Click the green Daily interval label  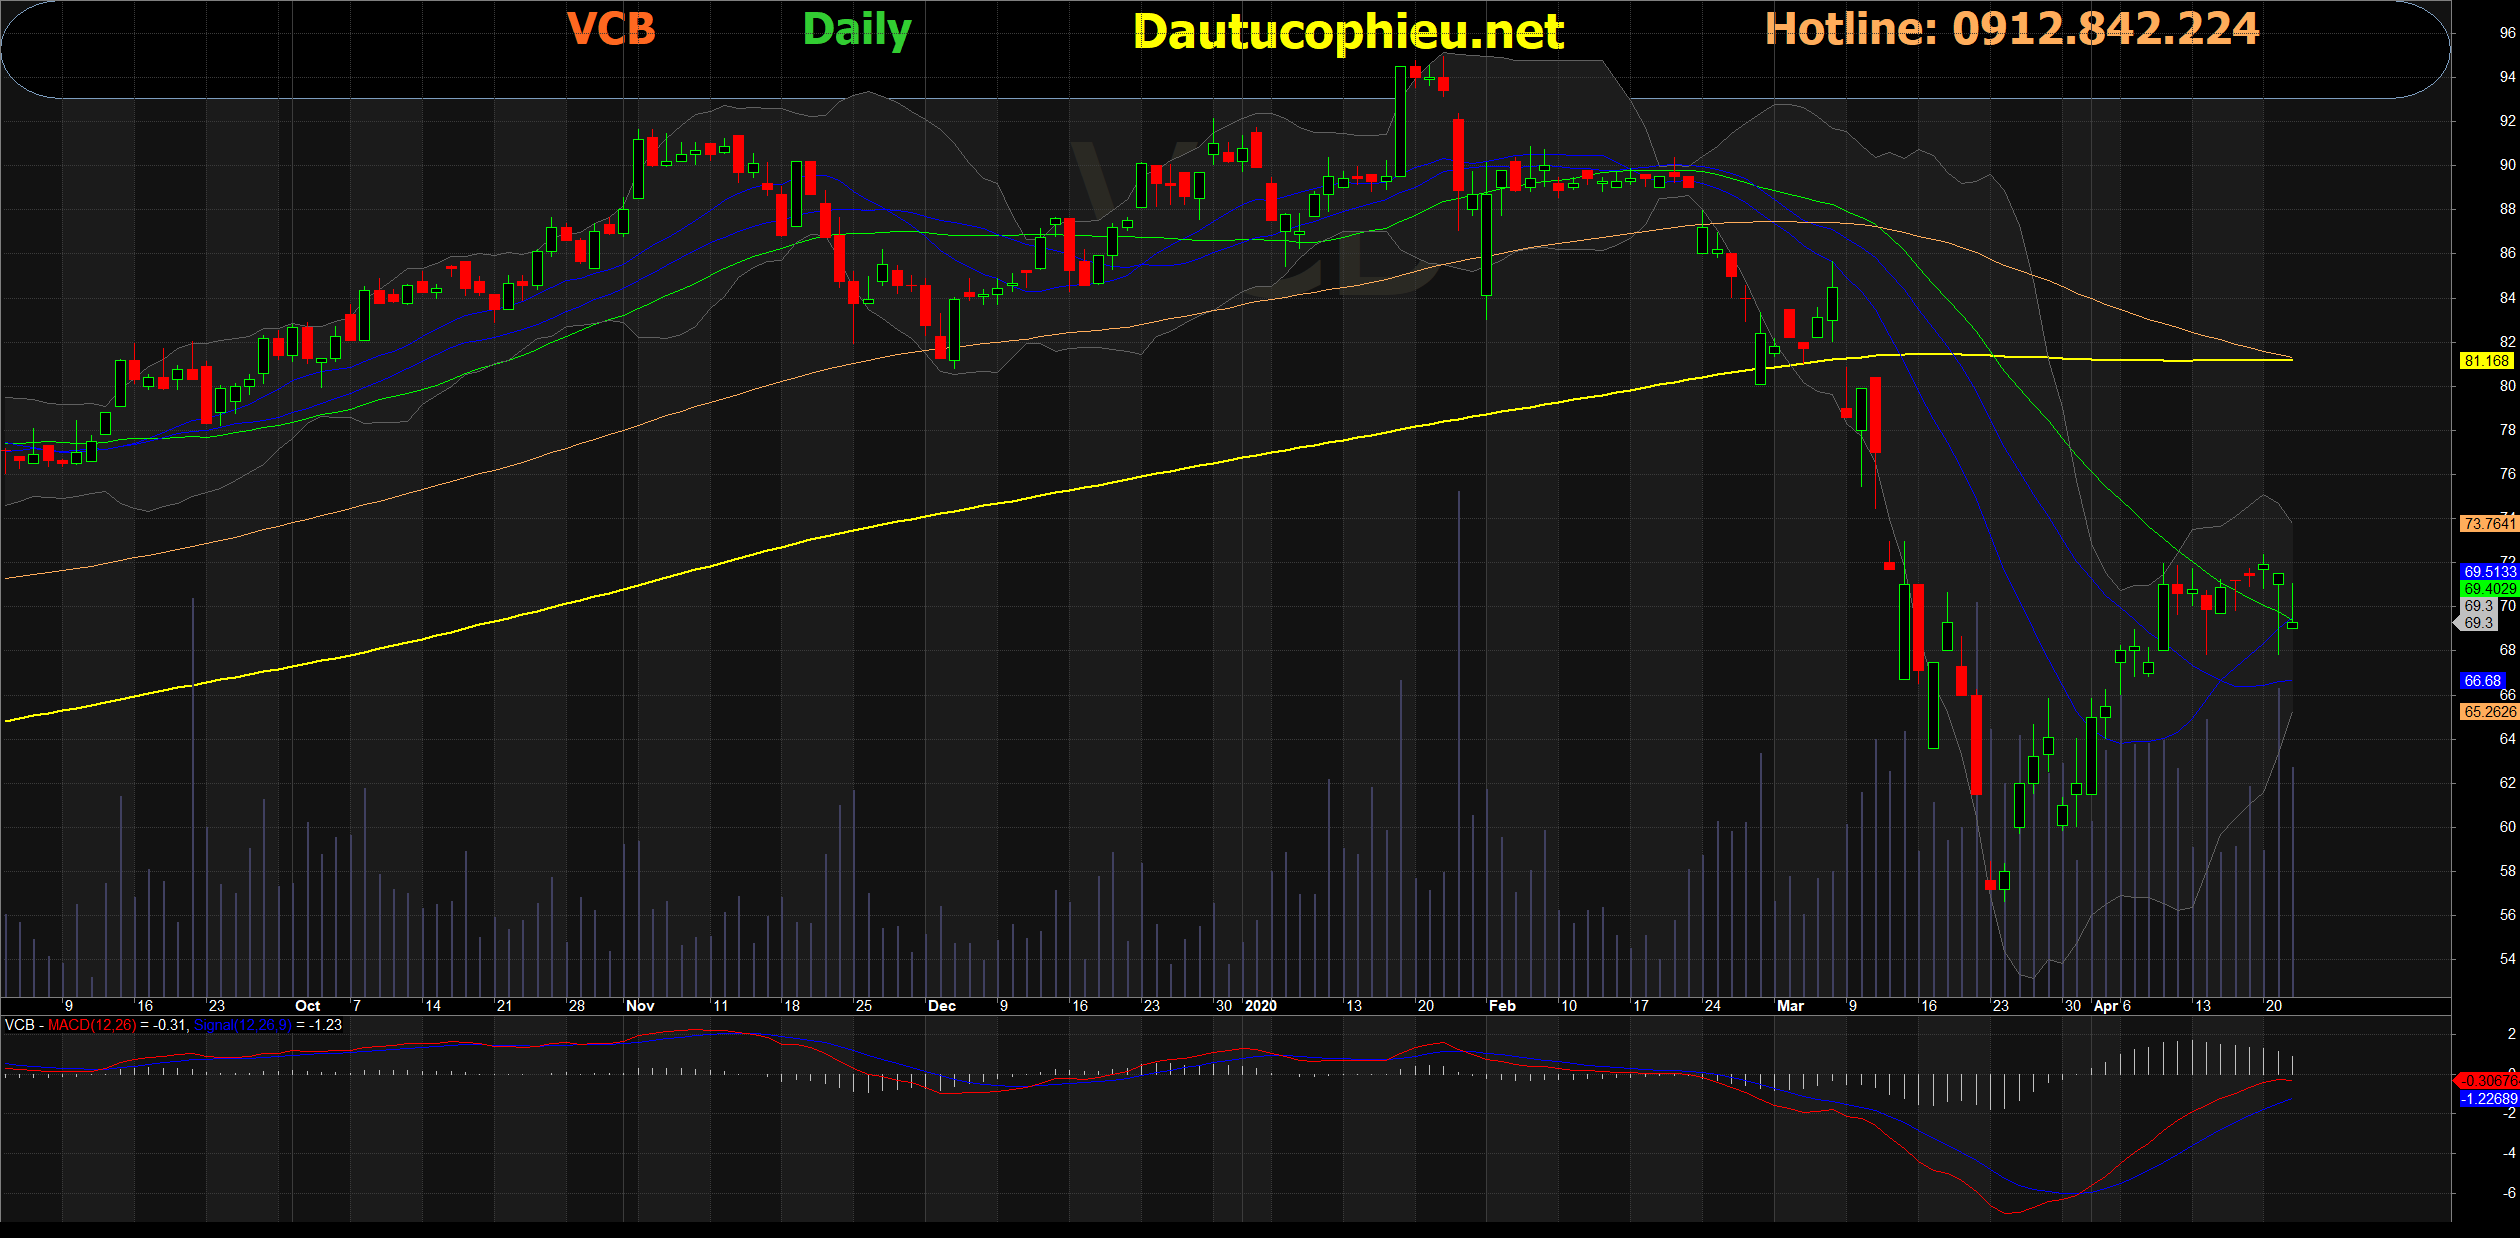click(x=857, y=30)
